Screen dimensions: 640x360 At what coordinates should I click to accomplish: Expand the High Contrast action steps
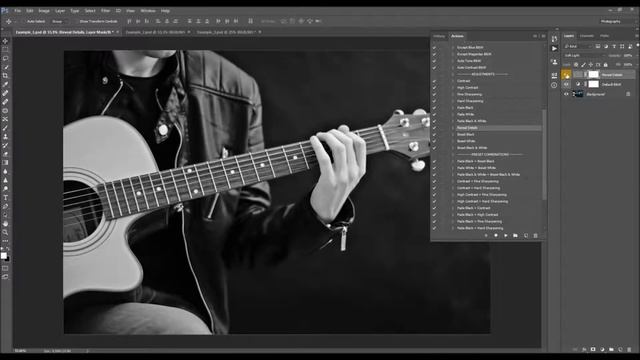pos(453,88)
